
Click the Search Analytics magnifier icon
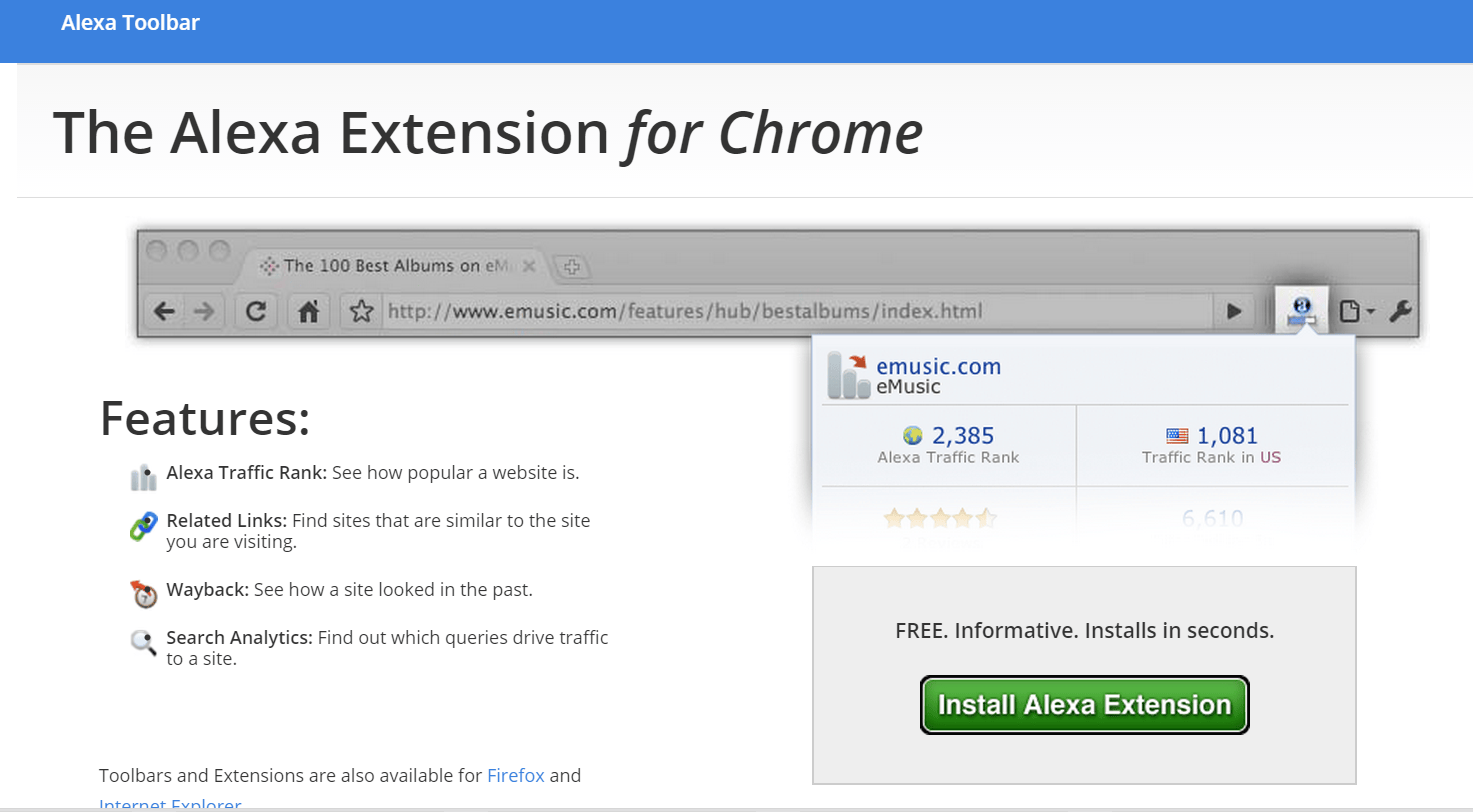tap(144, 642)
